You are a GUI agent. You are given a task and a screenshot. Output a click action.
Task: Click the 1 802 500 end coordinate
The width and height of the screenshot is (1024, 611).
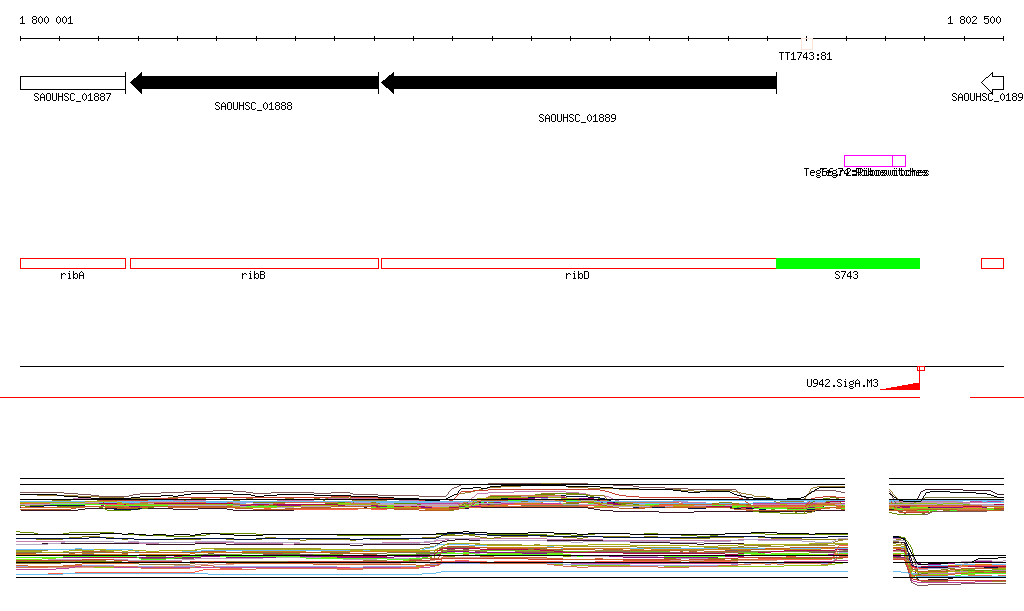(973, 20)
